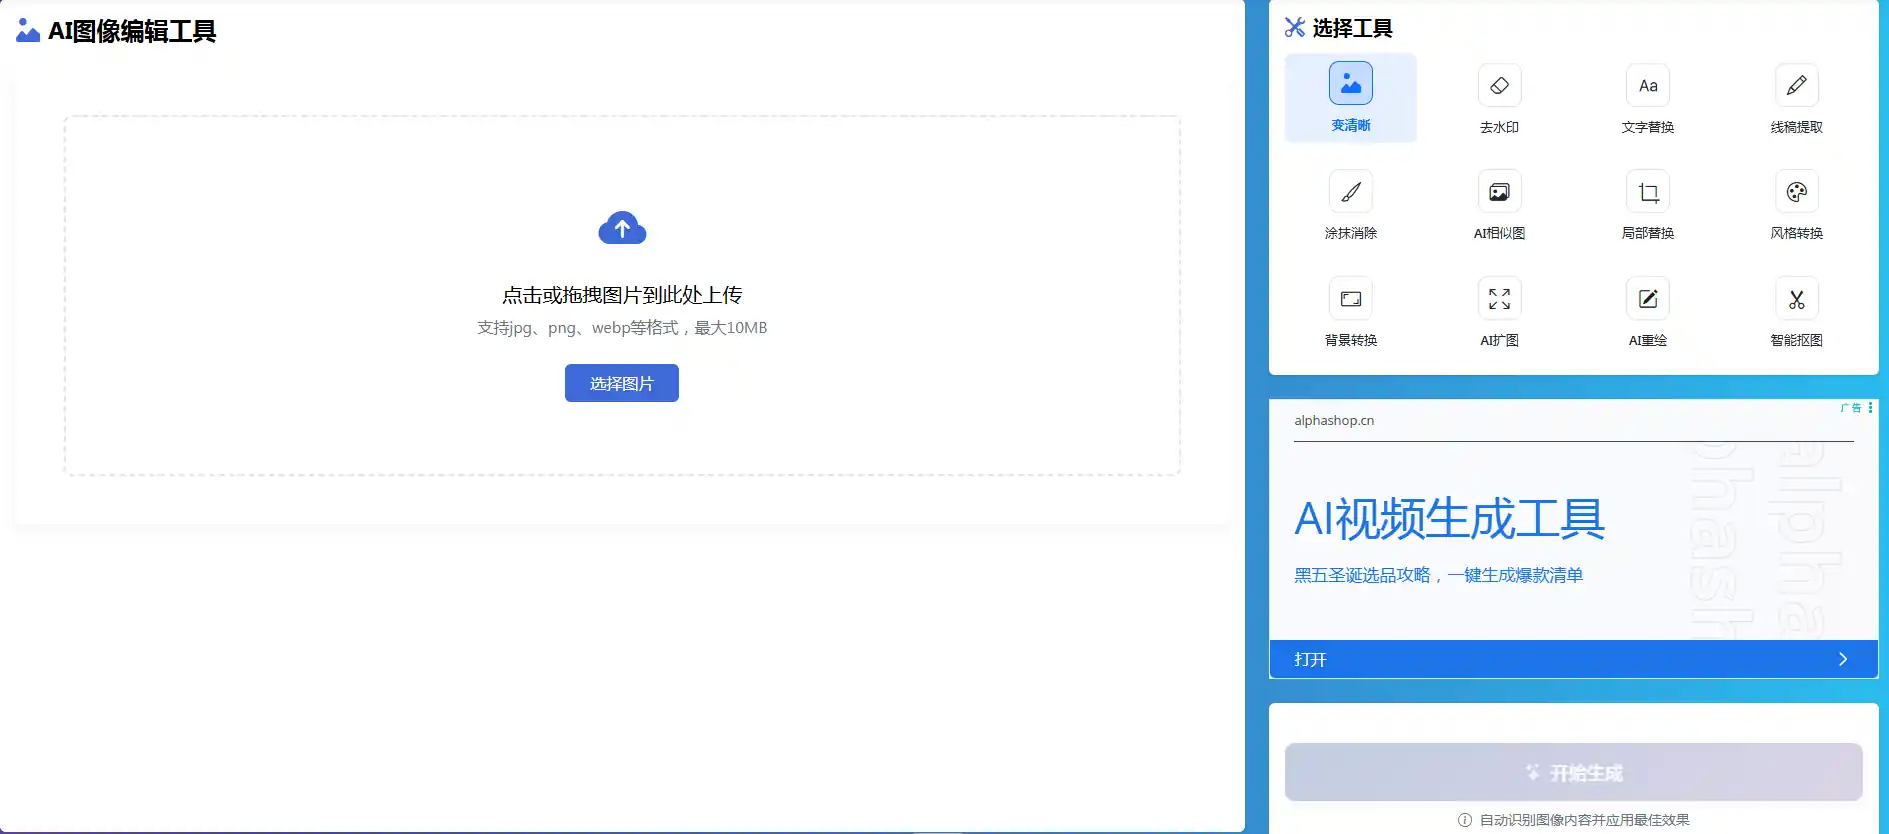Select the 风格转换 style transfer tool
1889x834 pixels.
tap(1796, 204)
